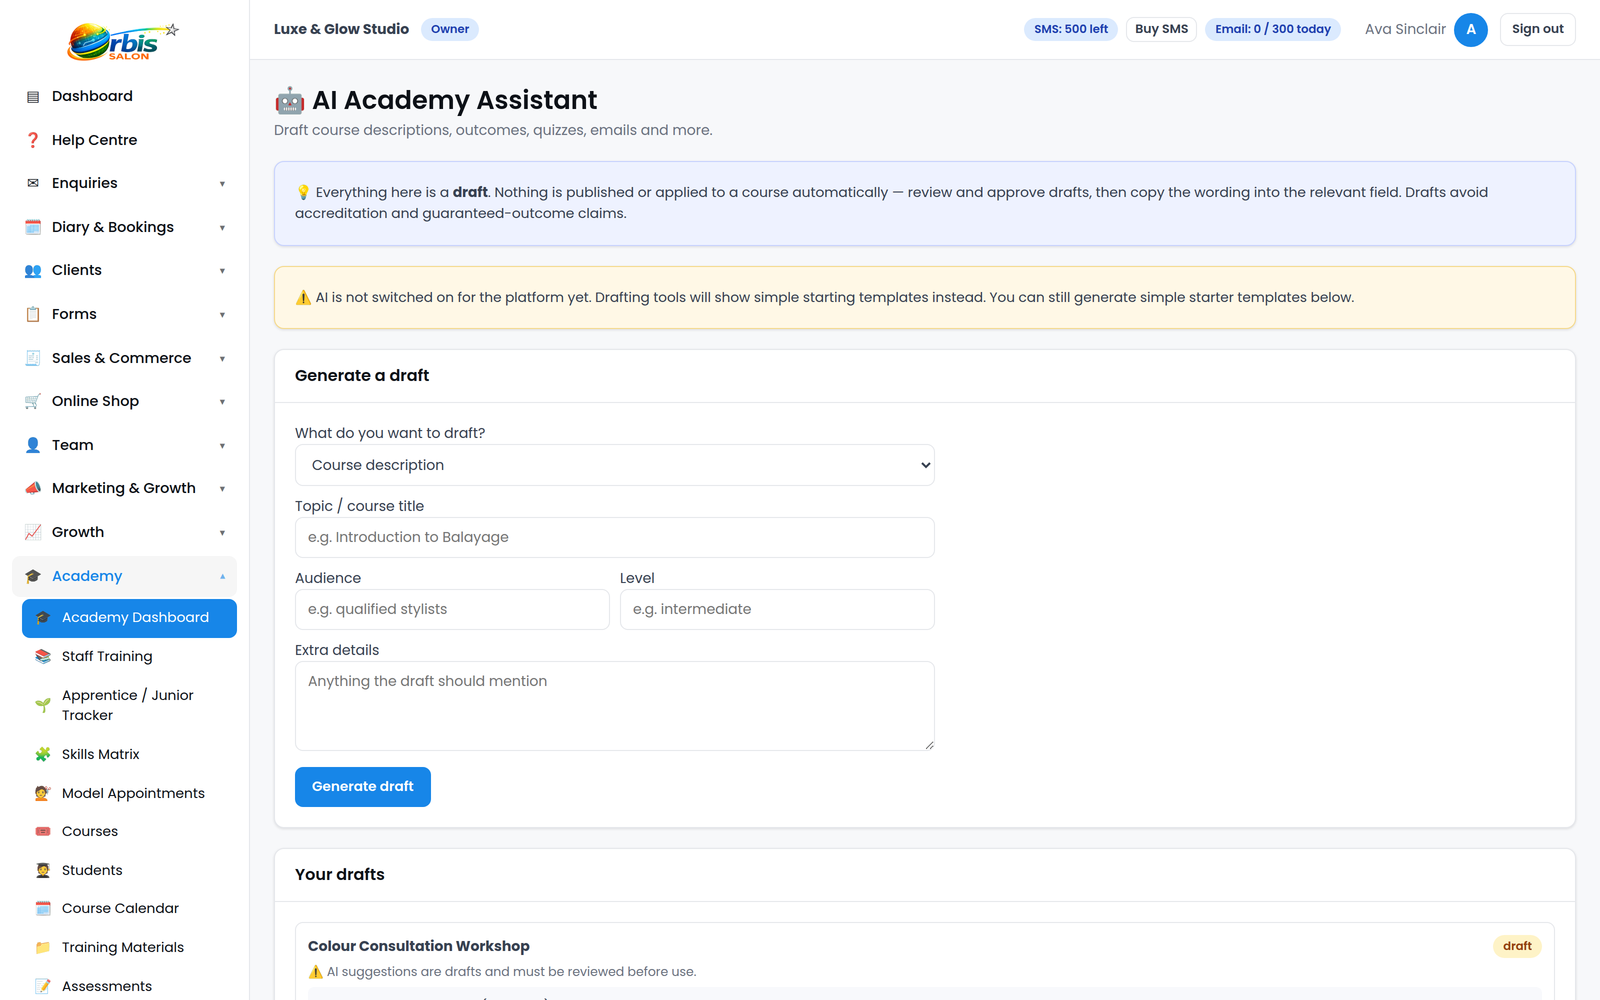Click the SMS: 500 left badge
The width and height of the screenshot is (1600, 1000).
click(1071, 29)
